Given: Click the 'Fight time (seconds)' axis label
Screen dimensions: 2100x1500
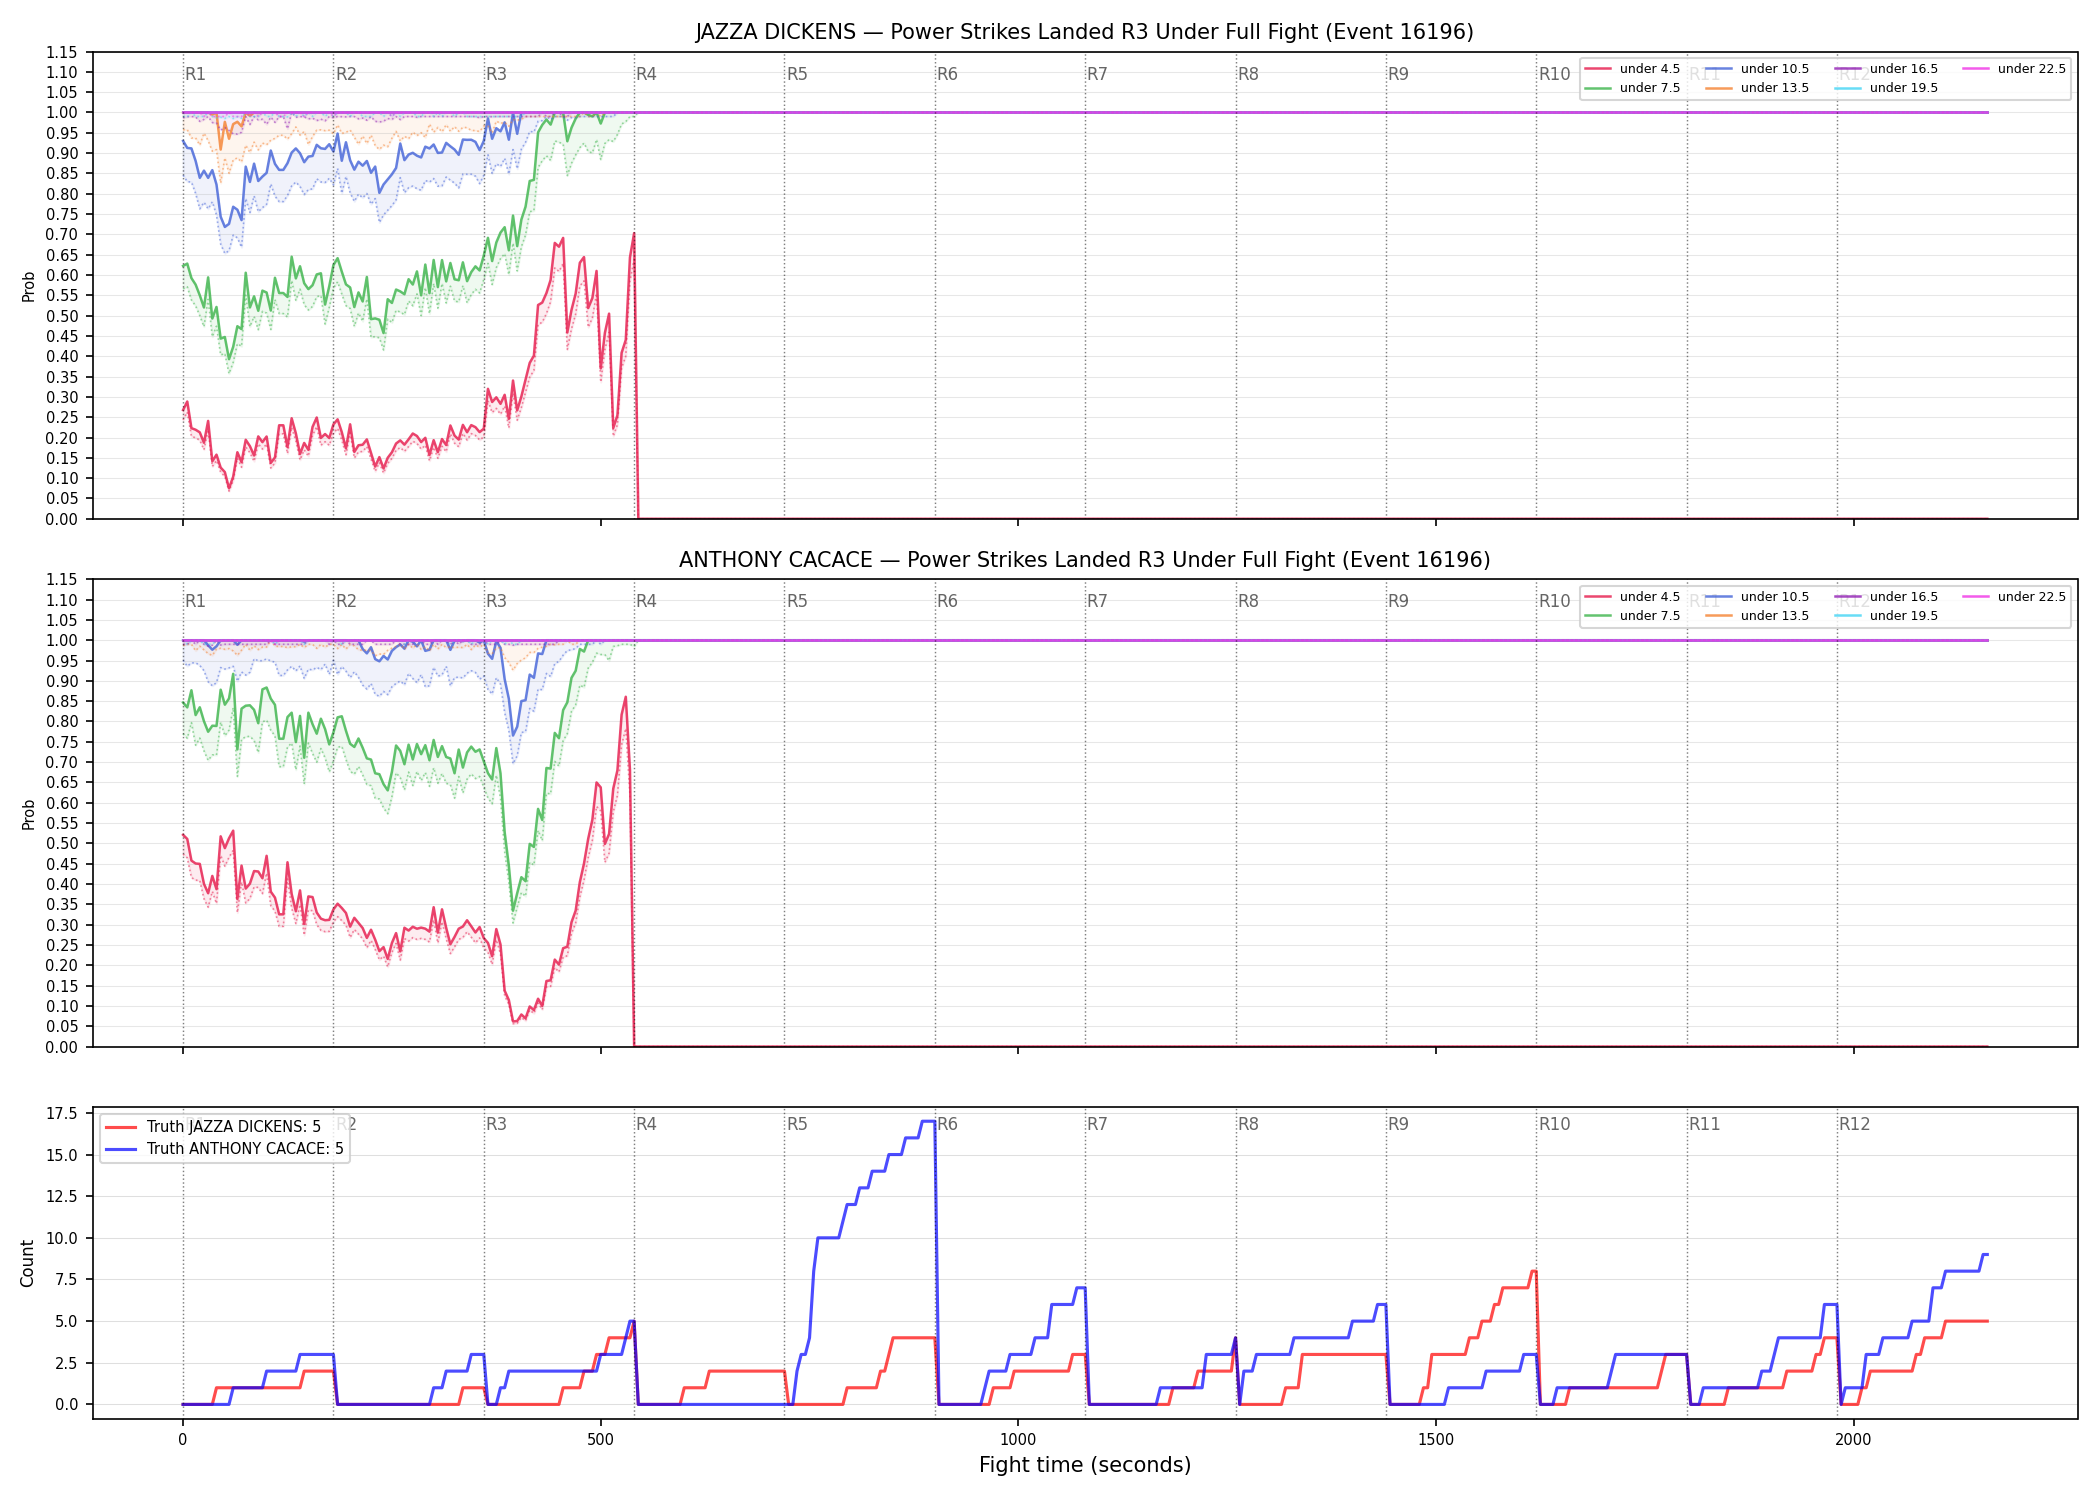Looking at the screenshot, I should click(1084, 1465).
